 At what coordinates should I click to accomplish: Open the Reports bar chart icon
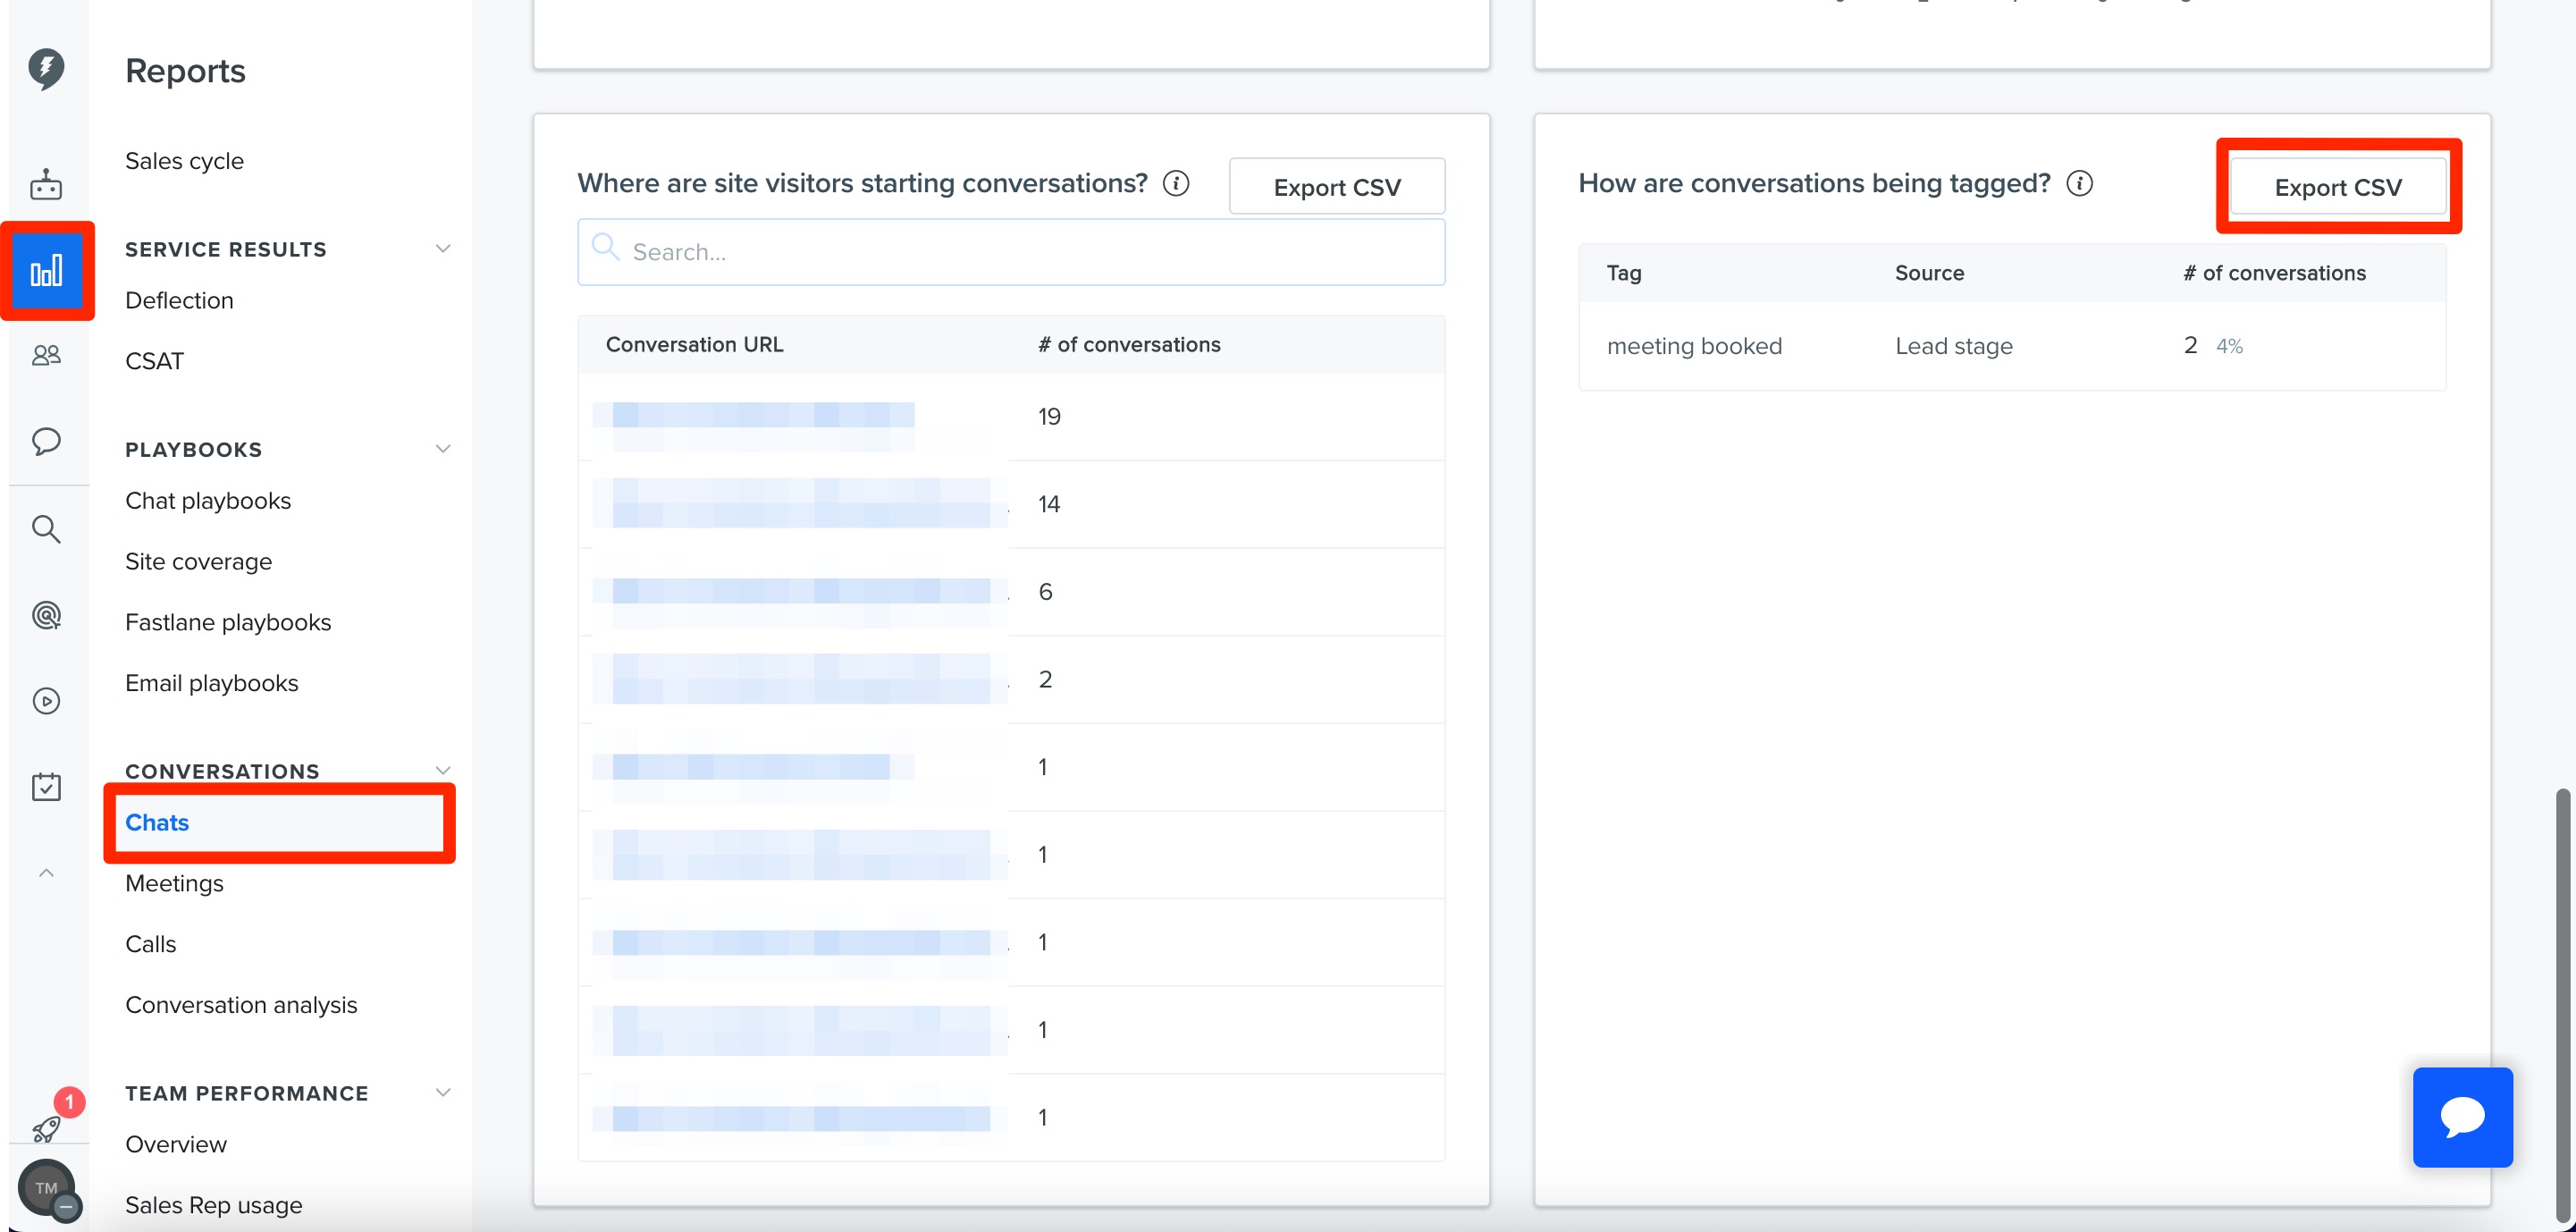tap(46, 271)
